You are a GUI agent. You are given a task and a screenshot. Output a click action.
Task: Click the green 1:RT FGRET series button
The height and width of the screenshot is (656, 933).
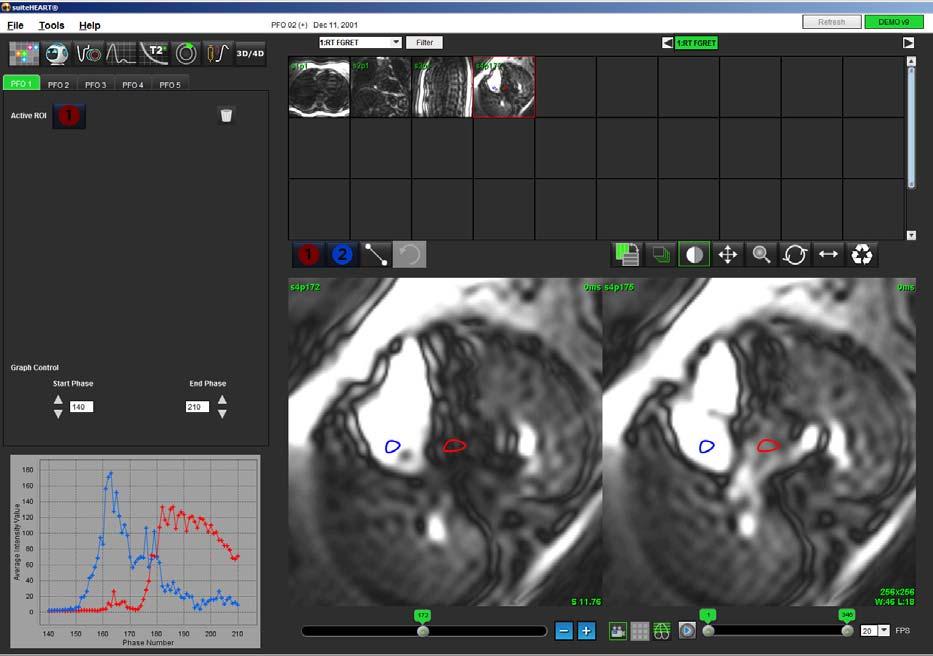point(696,43)
